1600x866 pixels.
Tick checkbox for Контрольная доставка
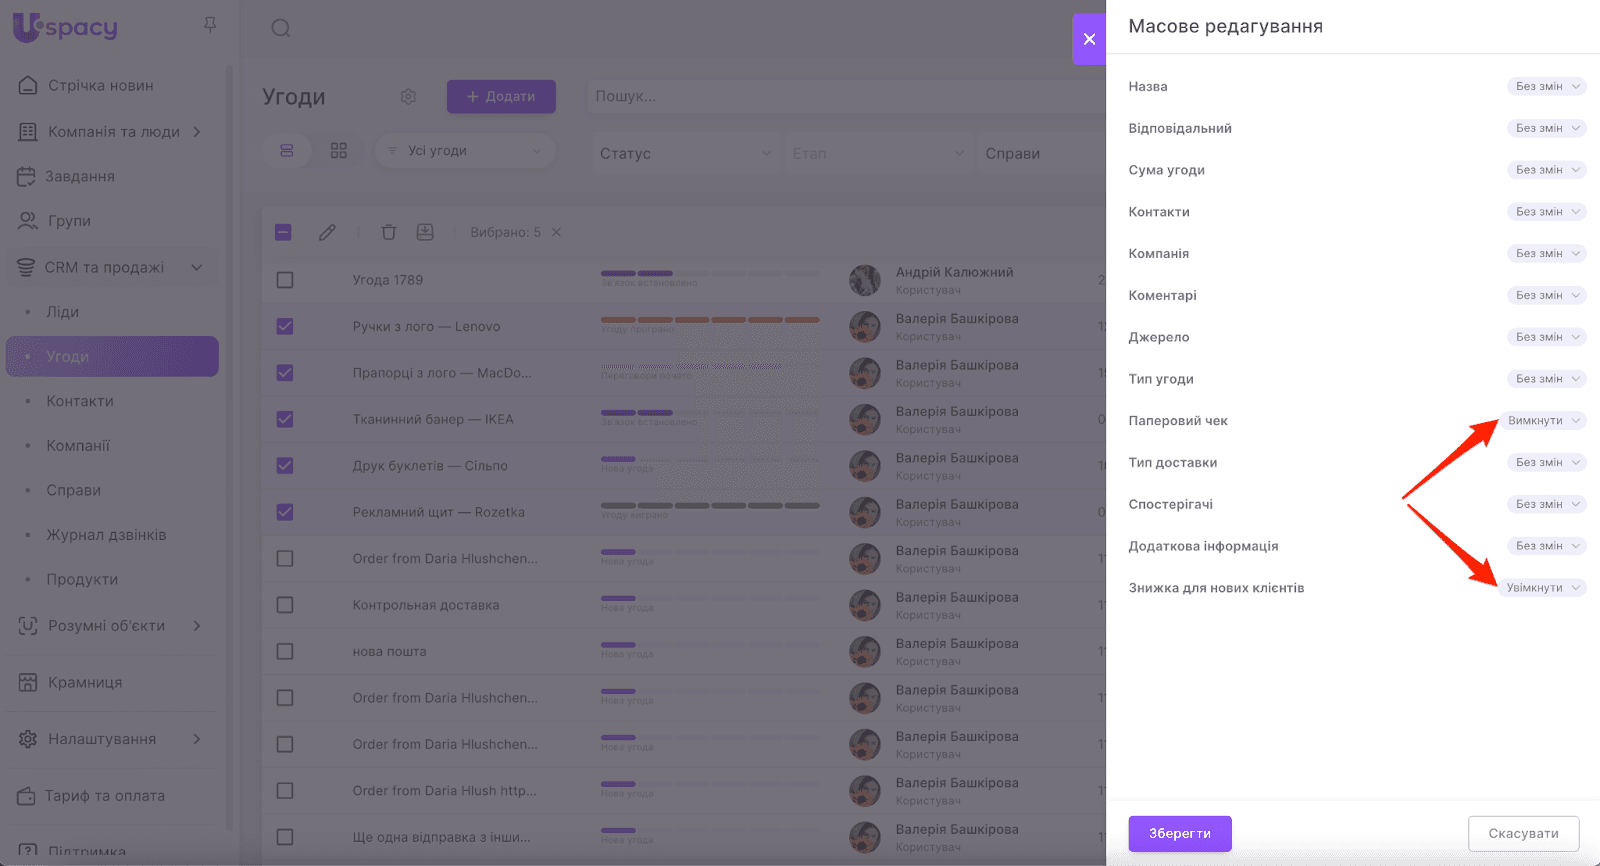(x=285, y=605)
